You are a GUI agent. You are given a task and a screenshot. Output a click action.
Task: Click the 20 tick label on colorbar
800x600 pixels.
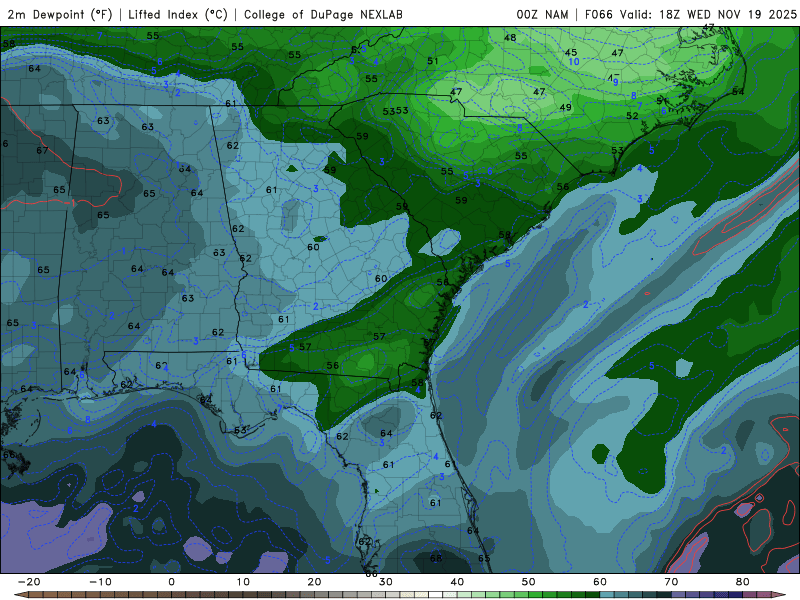(314, 582)
